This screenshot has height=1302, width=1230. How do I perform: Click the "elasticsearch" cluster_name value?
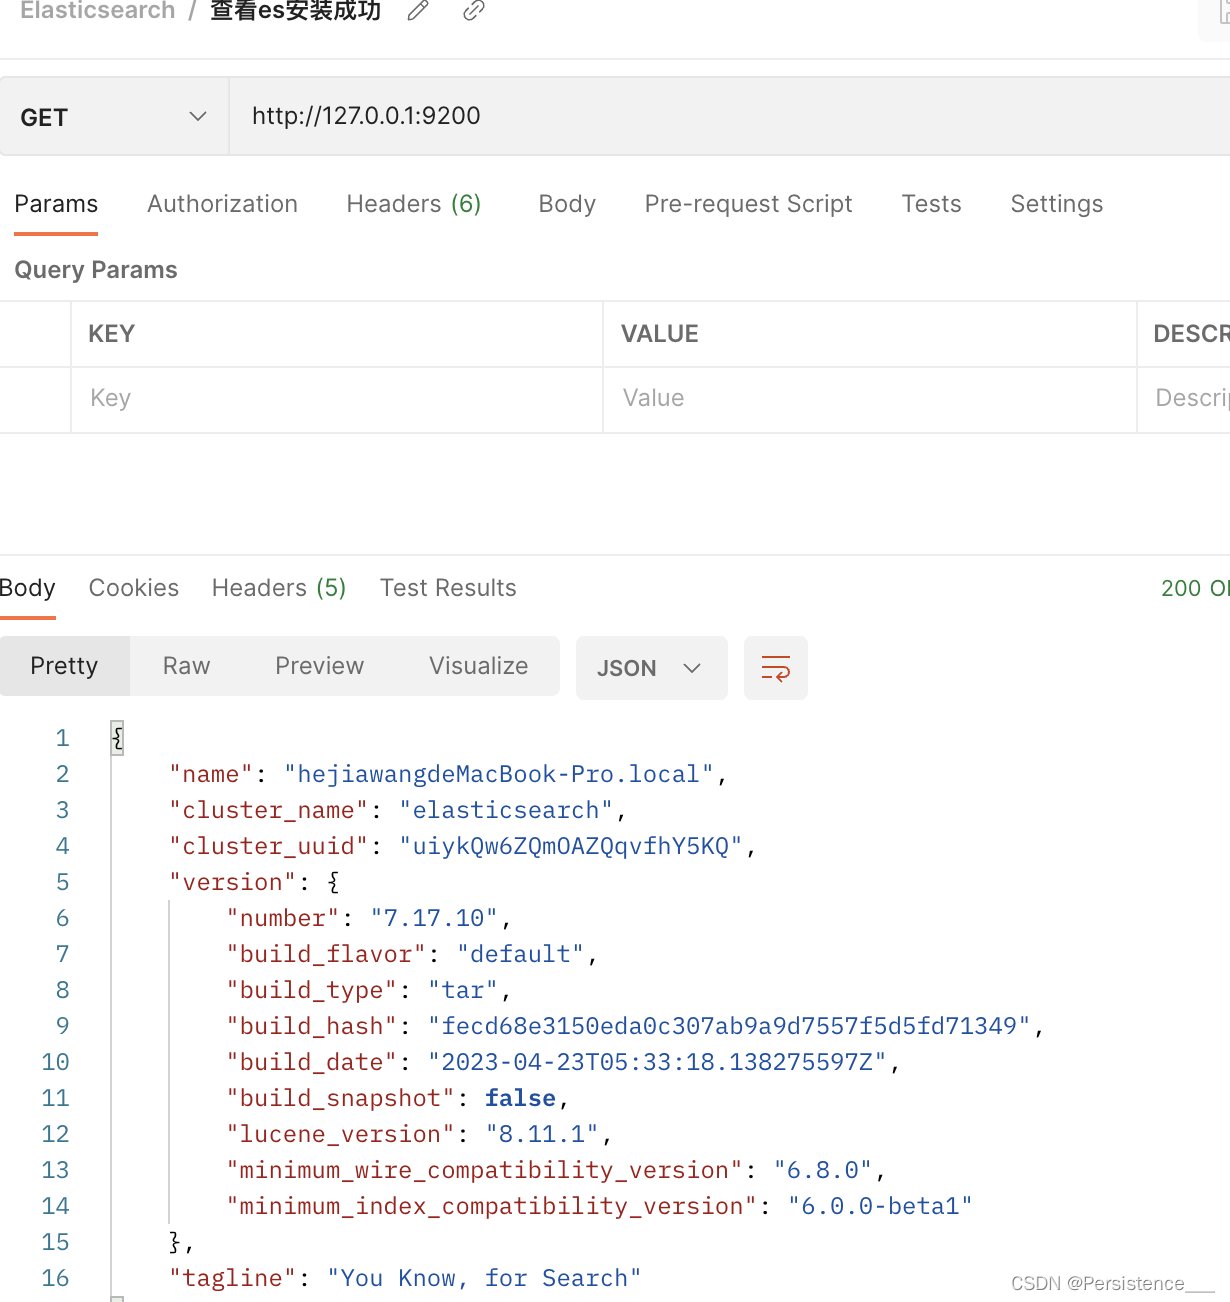(x=506, y=810)
